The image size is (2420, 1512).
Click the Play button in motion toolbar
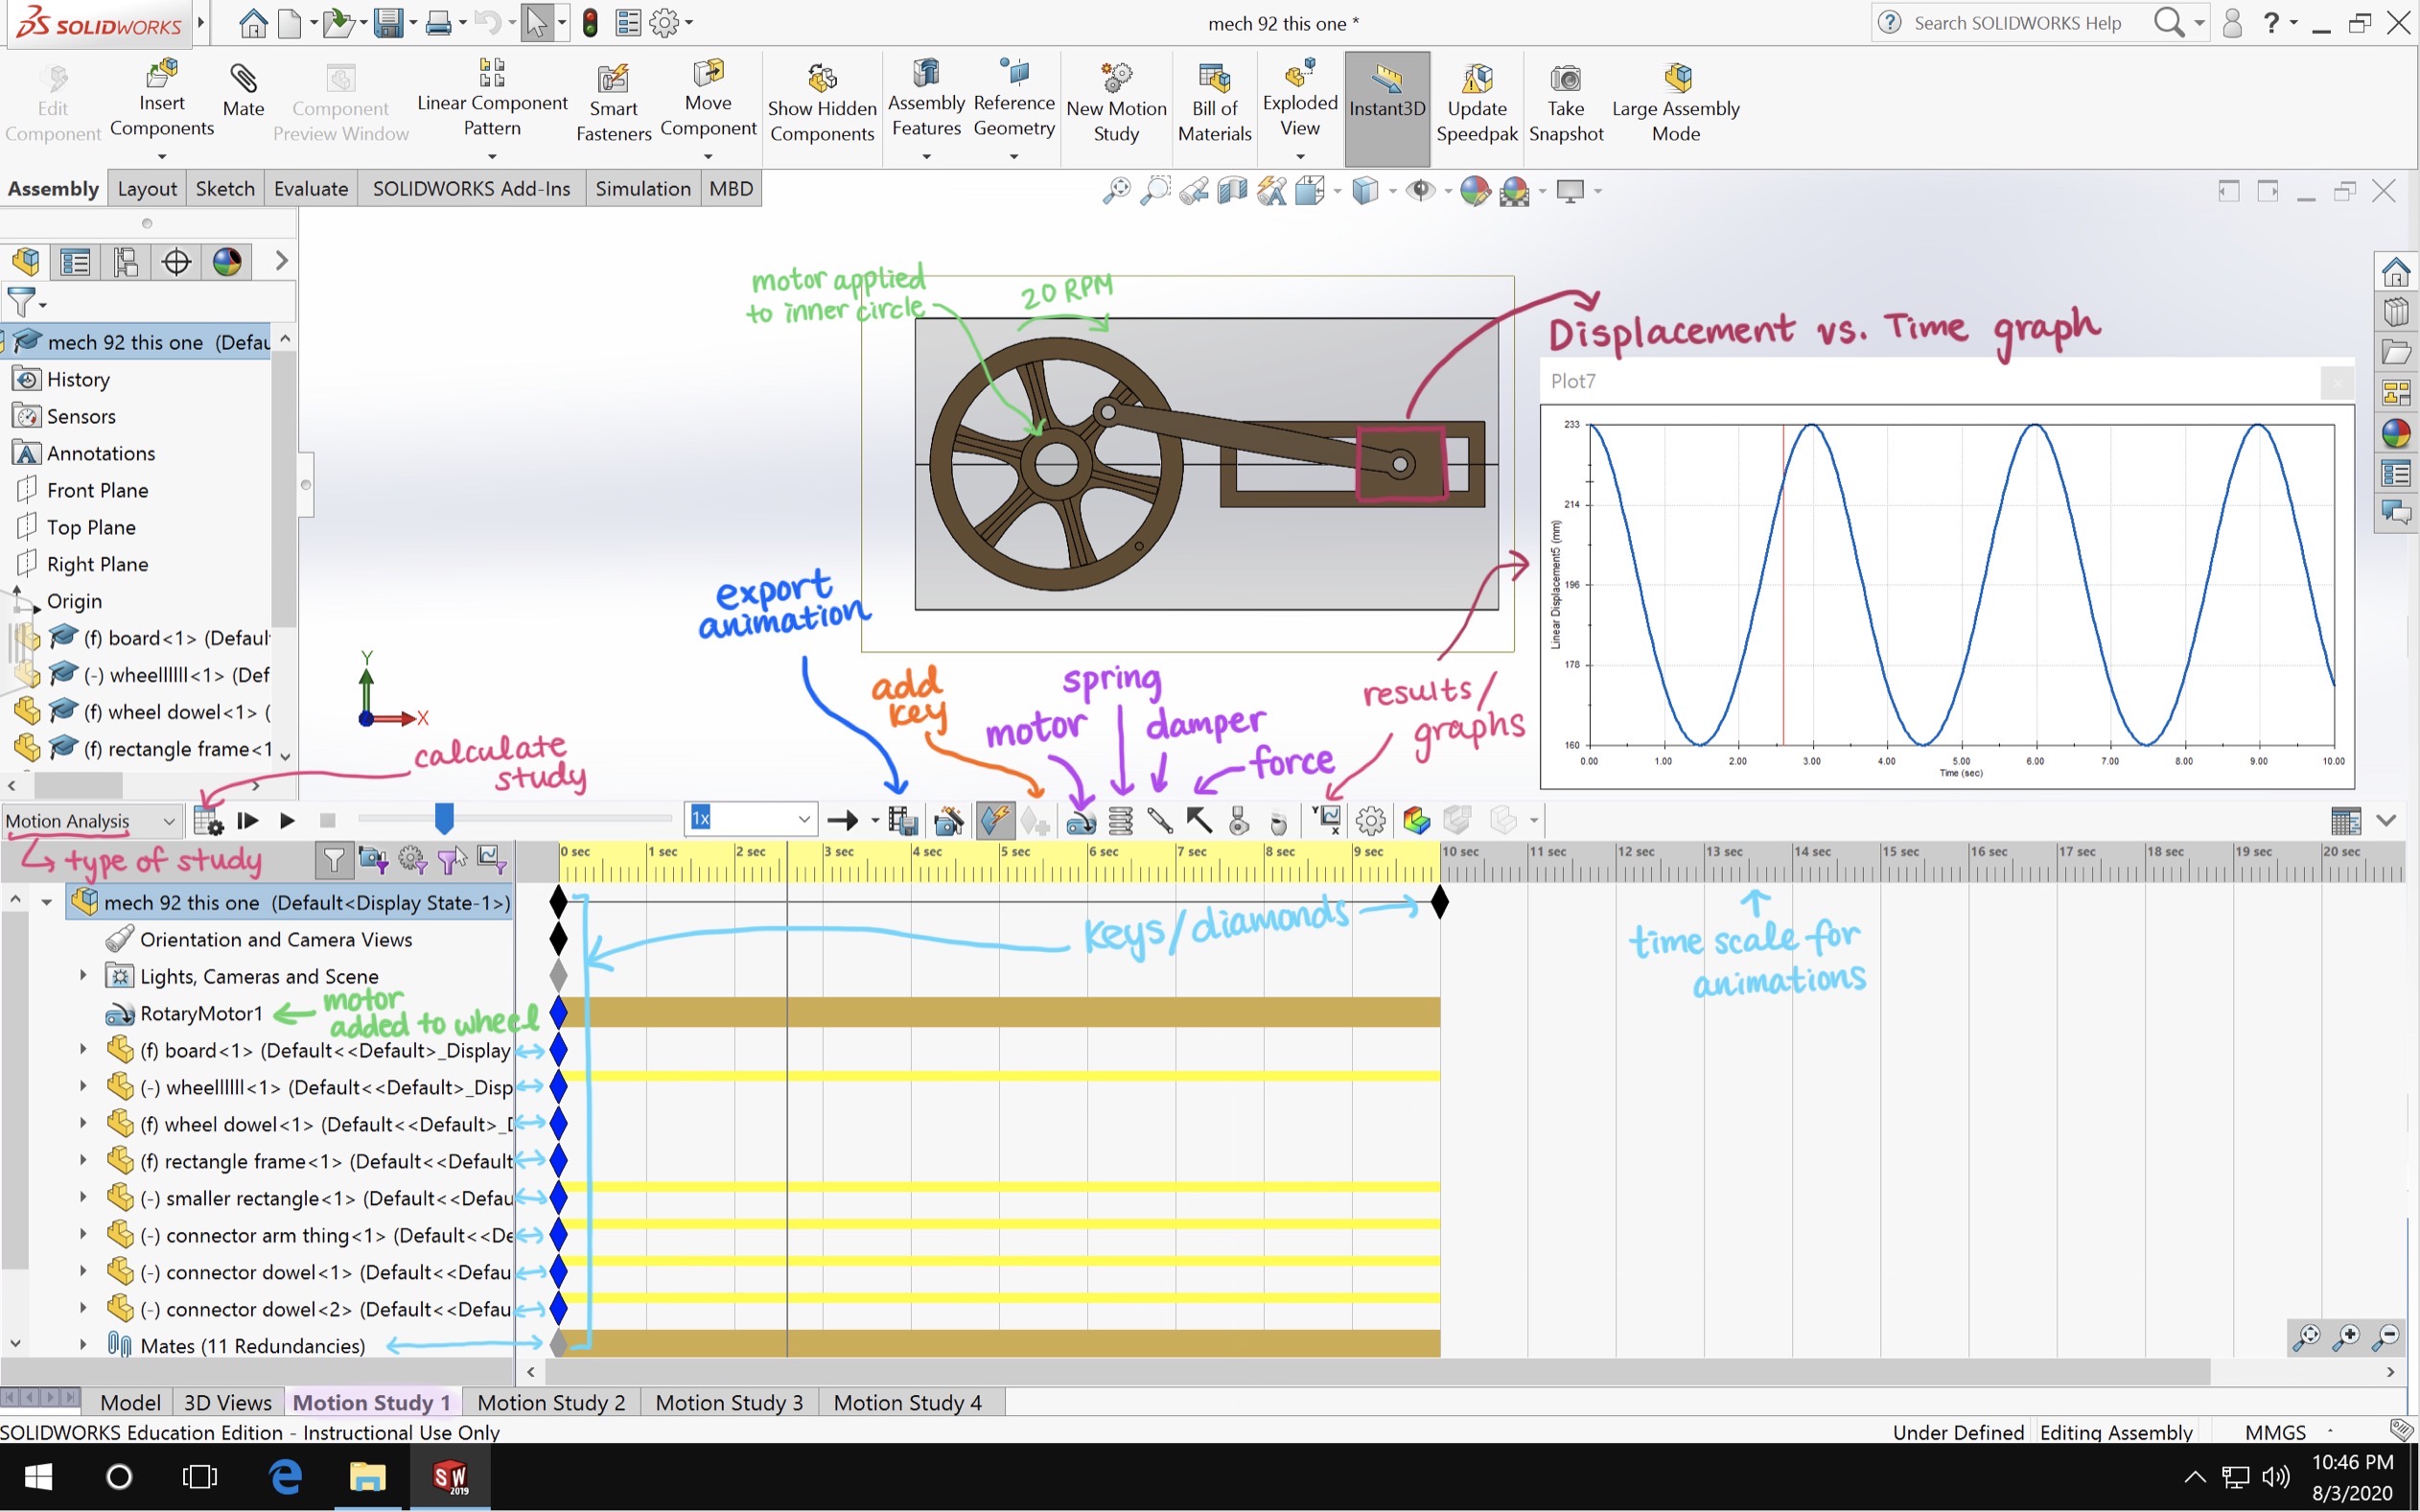(287, 821)
